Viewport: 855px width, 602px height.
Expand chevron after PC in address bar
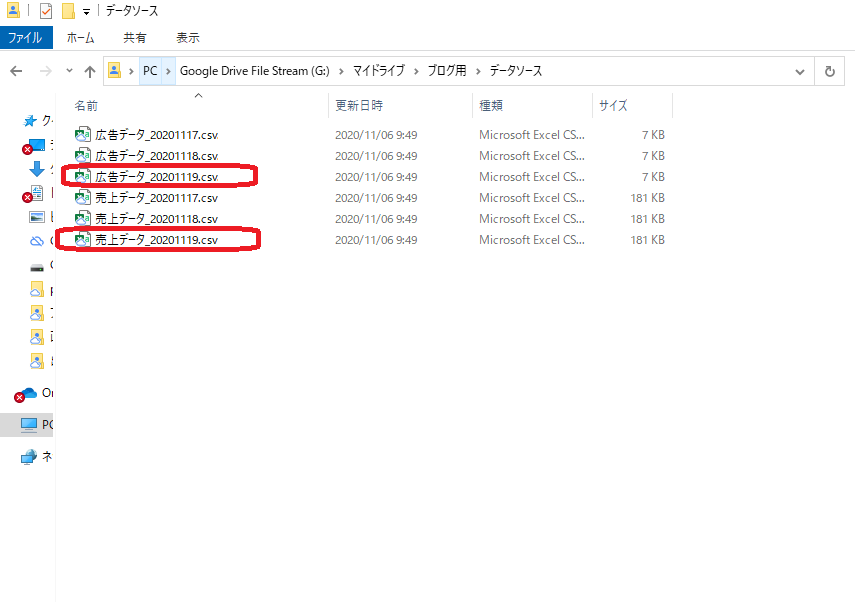168,71
